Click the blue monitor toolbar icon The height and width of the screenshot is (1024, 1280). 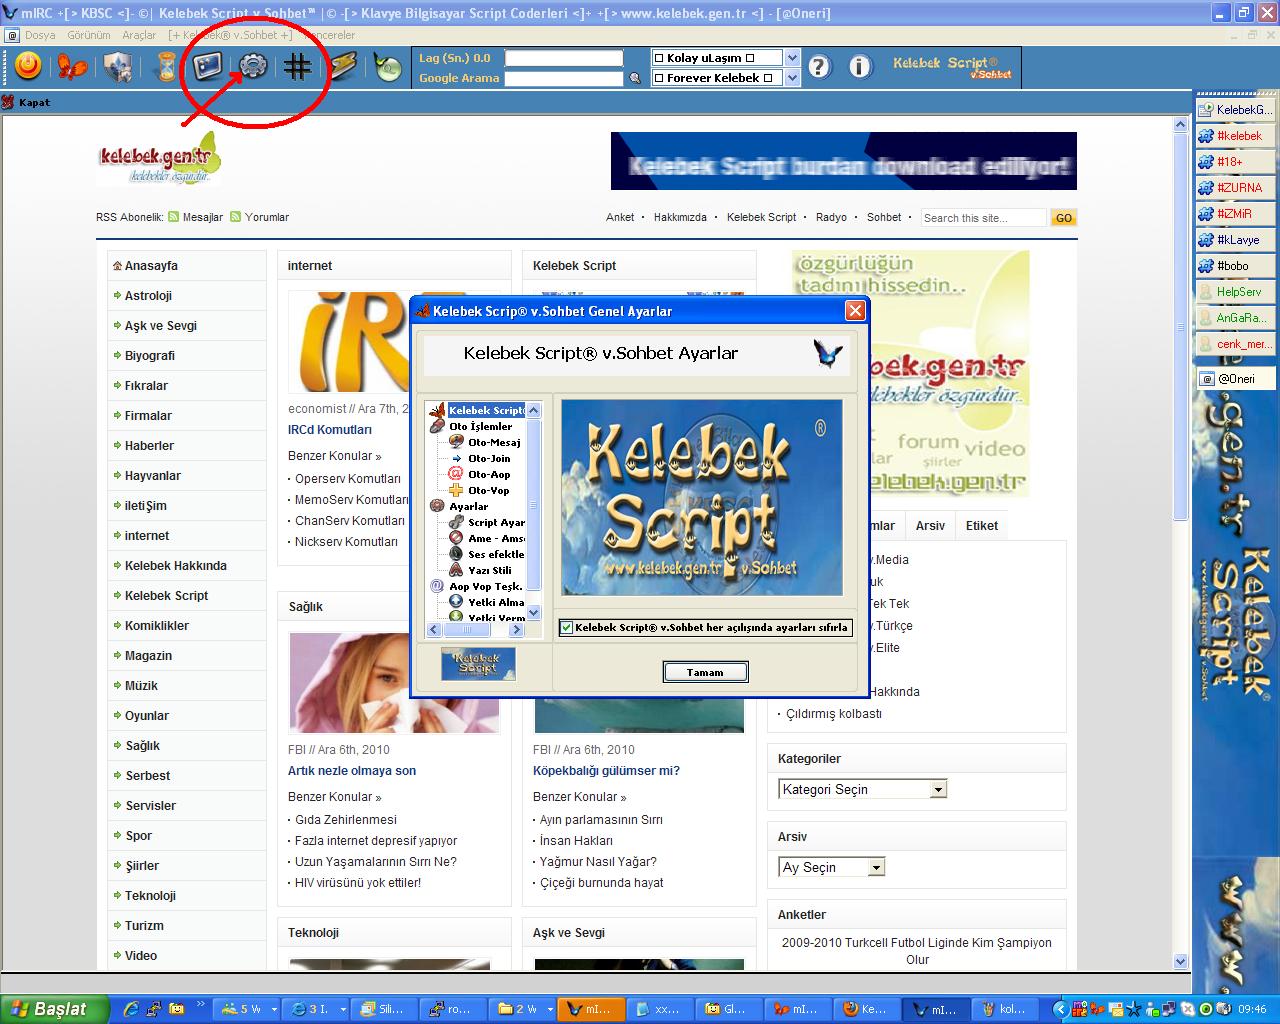pos(207,67)
